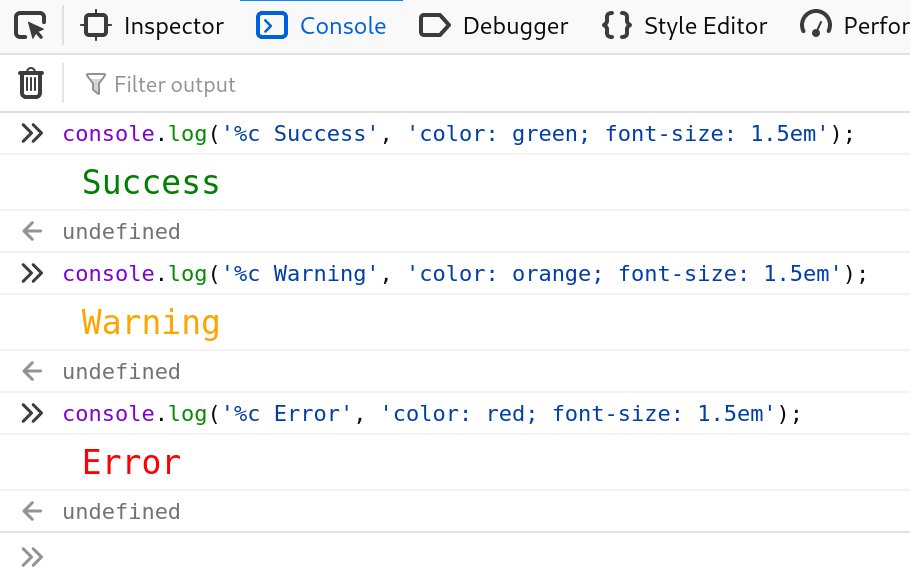Switch to the Console tab

tap(321, 26)
